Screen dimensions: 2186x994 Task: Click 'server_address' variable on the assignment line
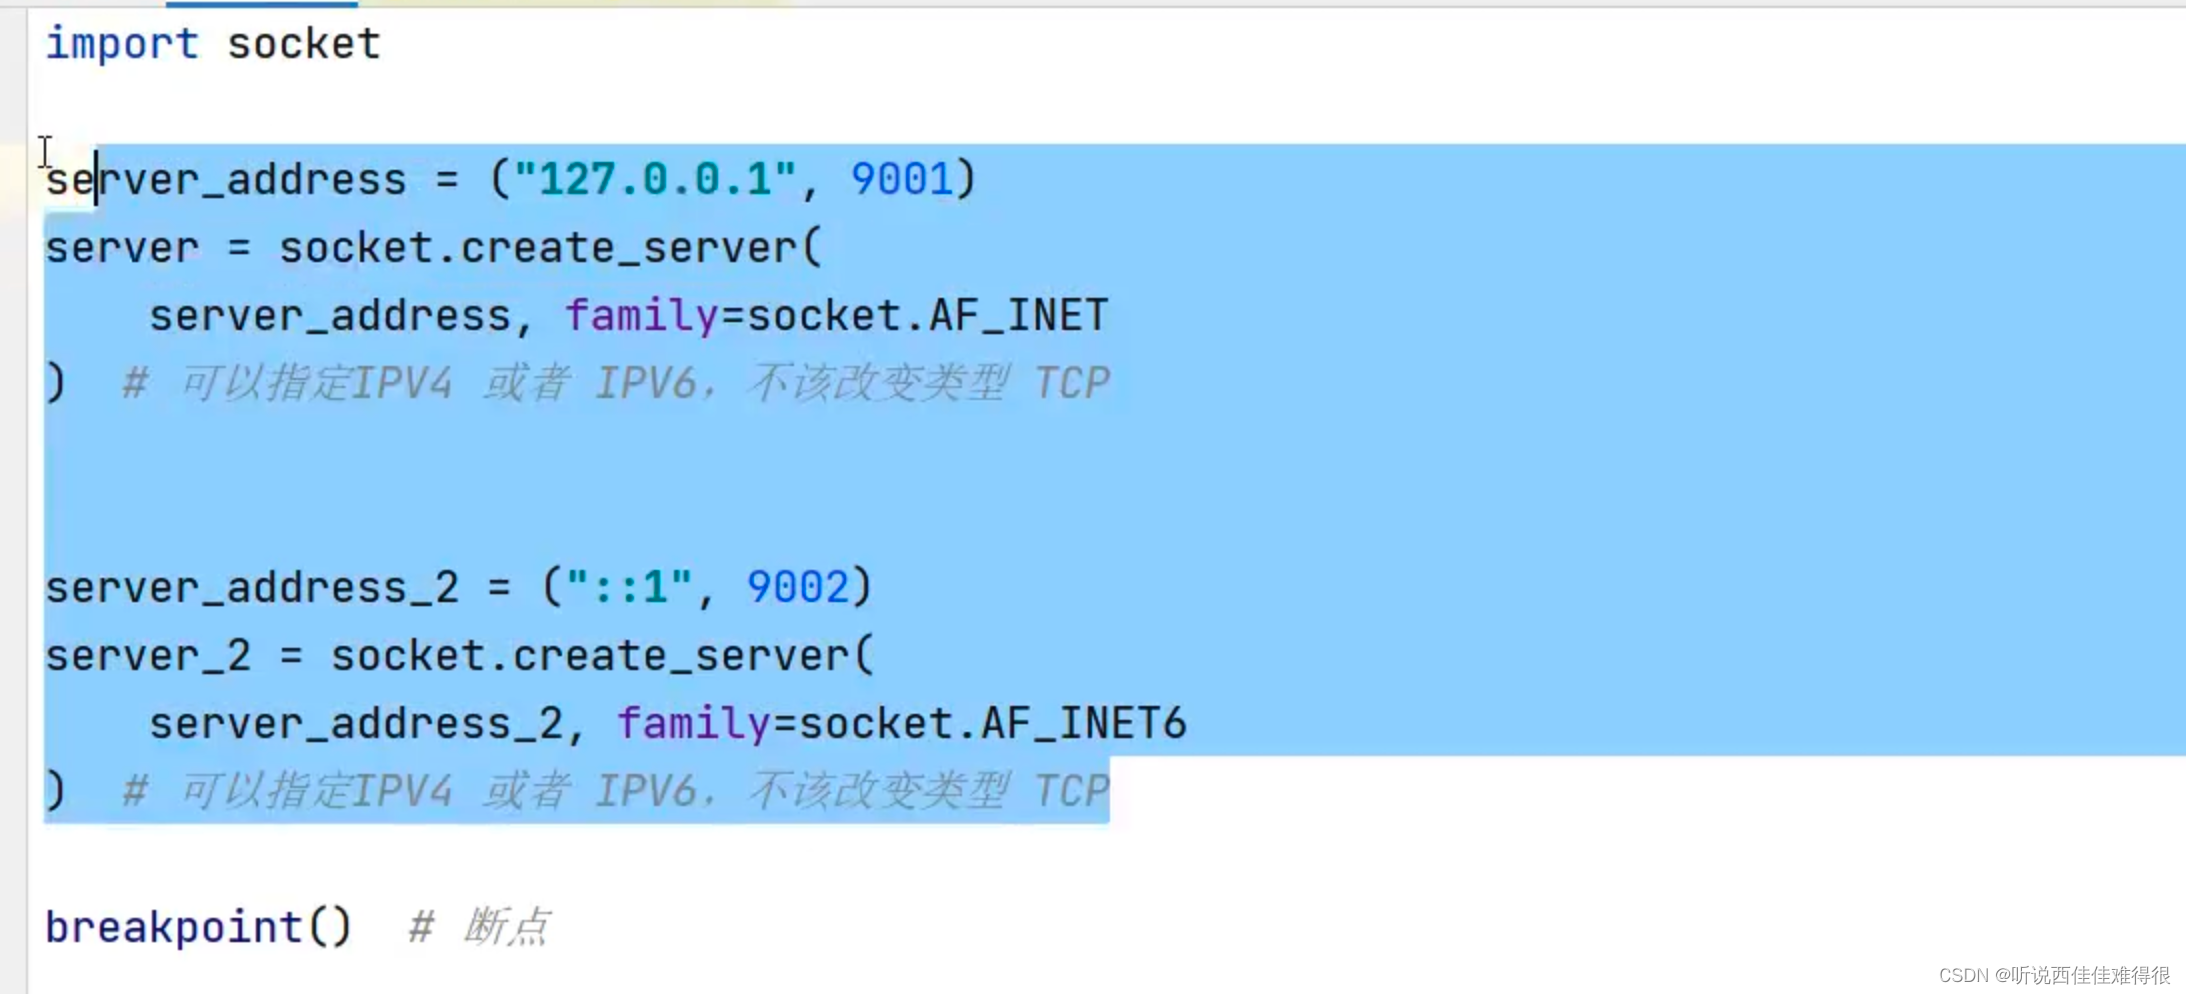pyautogui.click(x=226, y=180)
